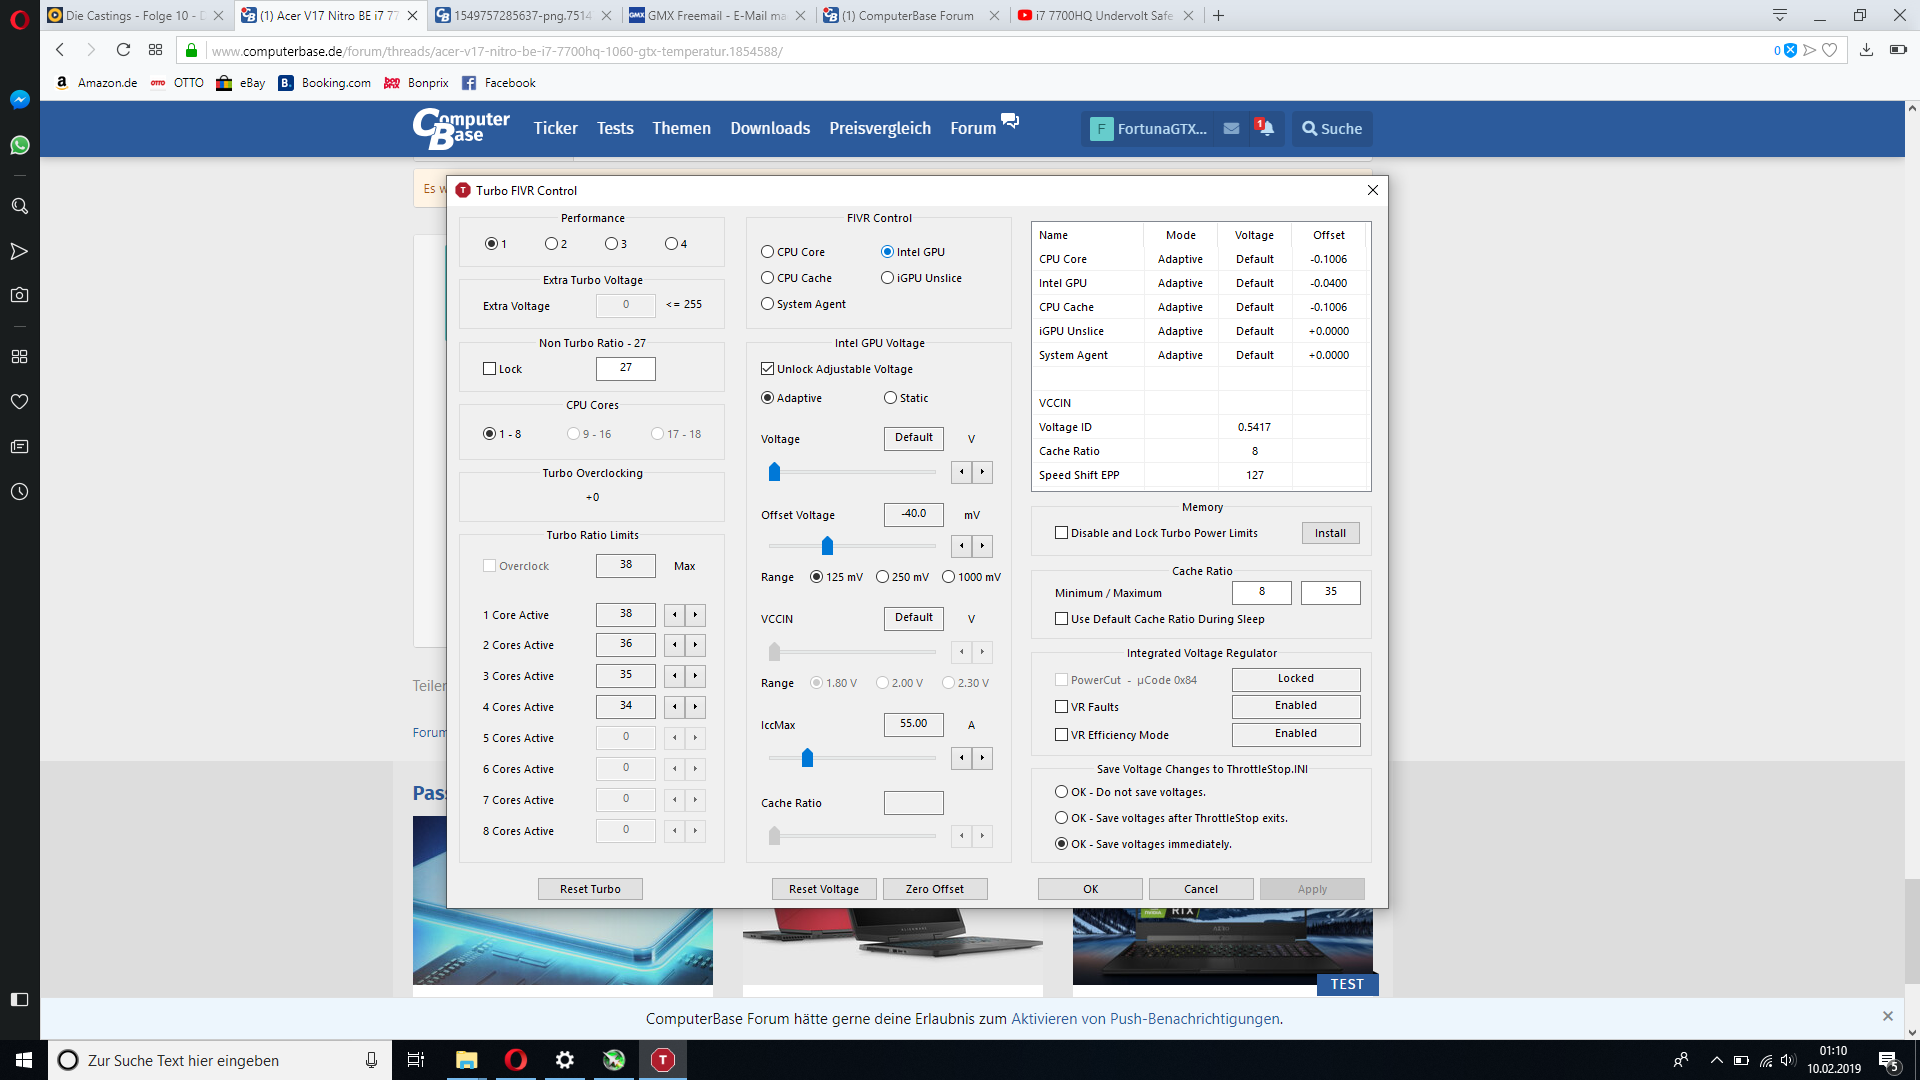The width and height of the screenshot is (1920, 1080).
Task: Open the Downloads menu on ComputerBase
Action: (x=769, y=128)
